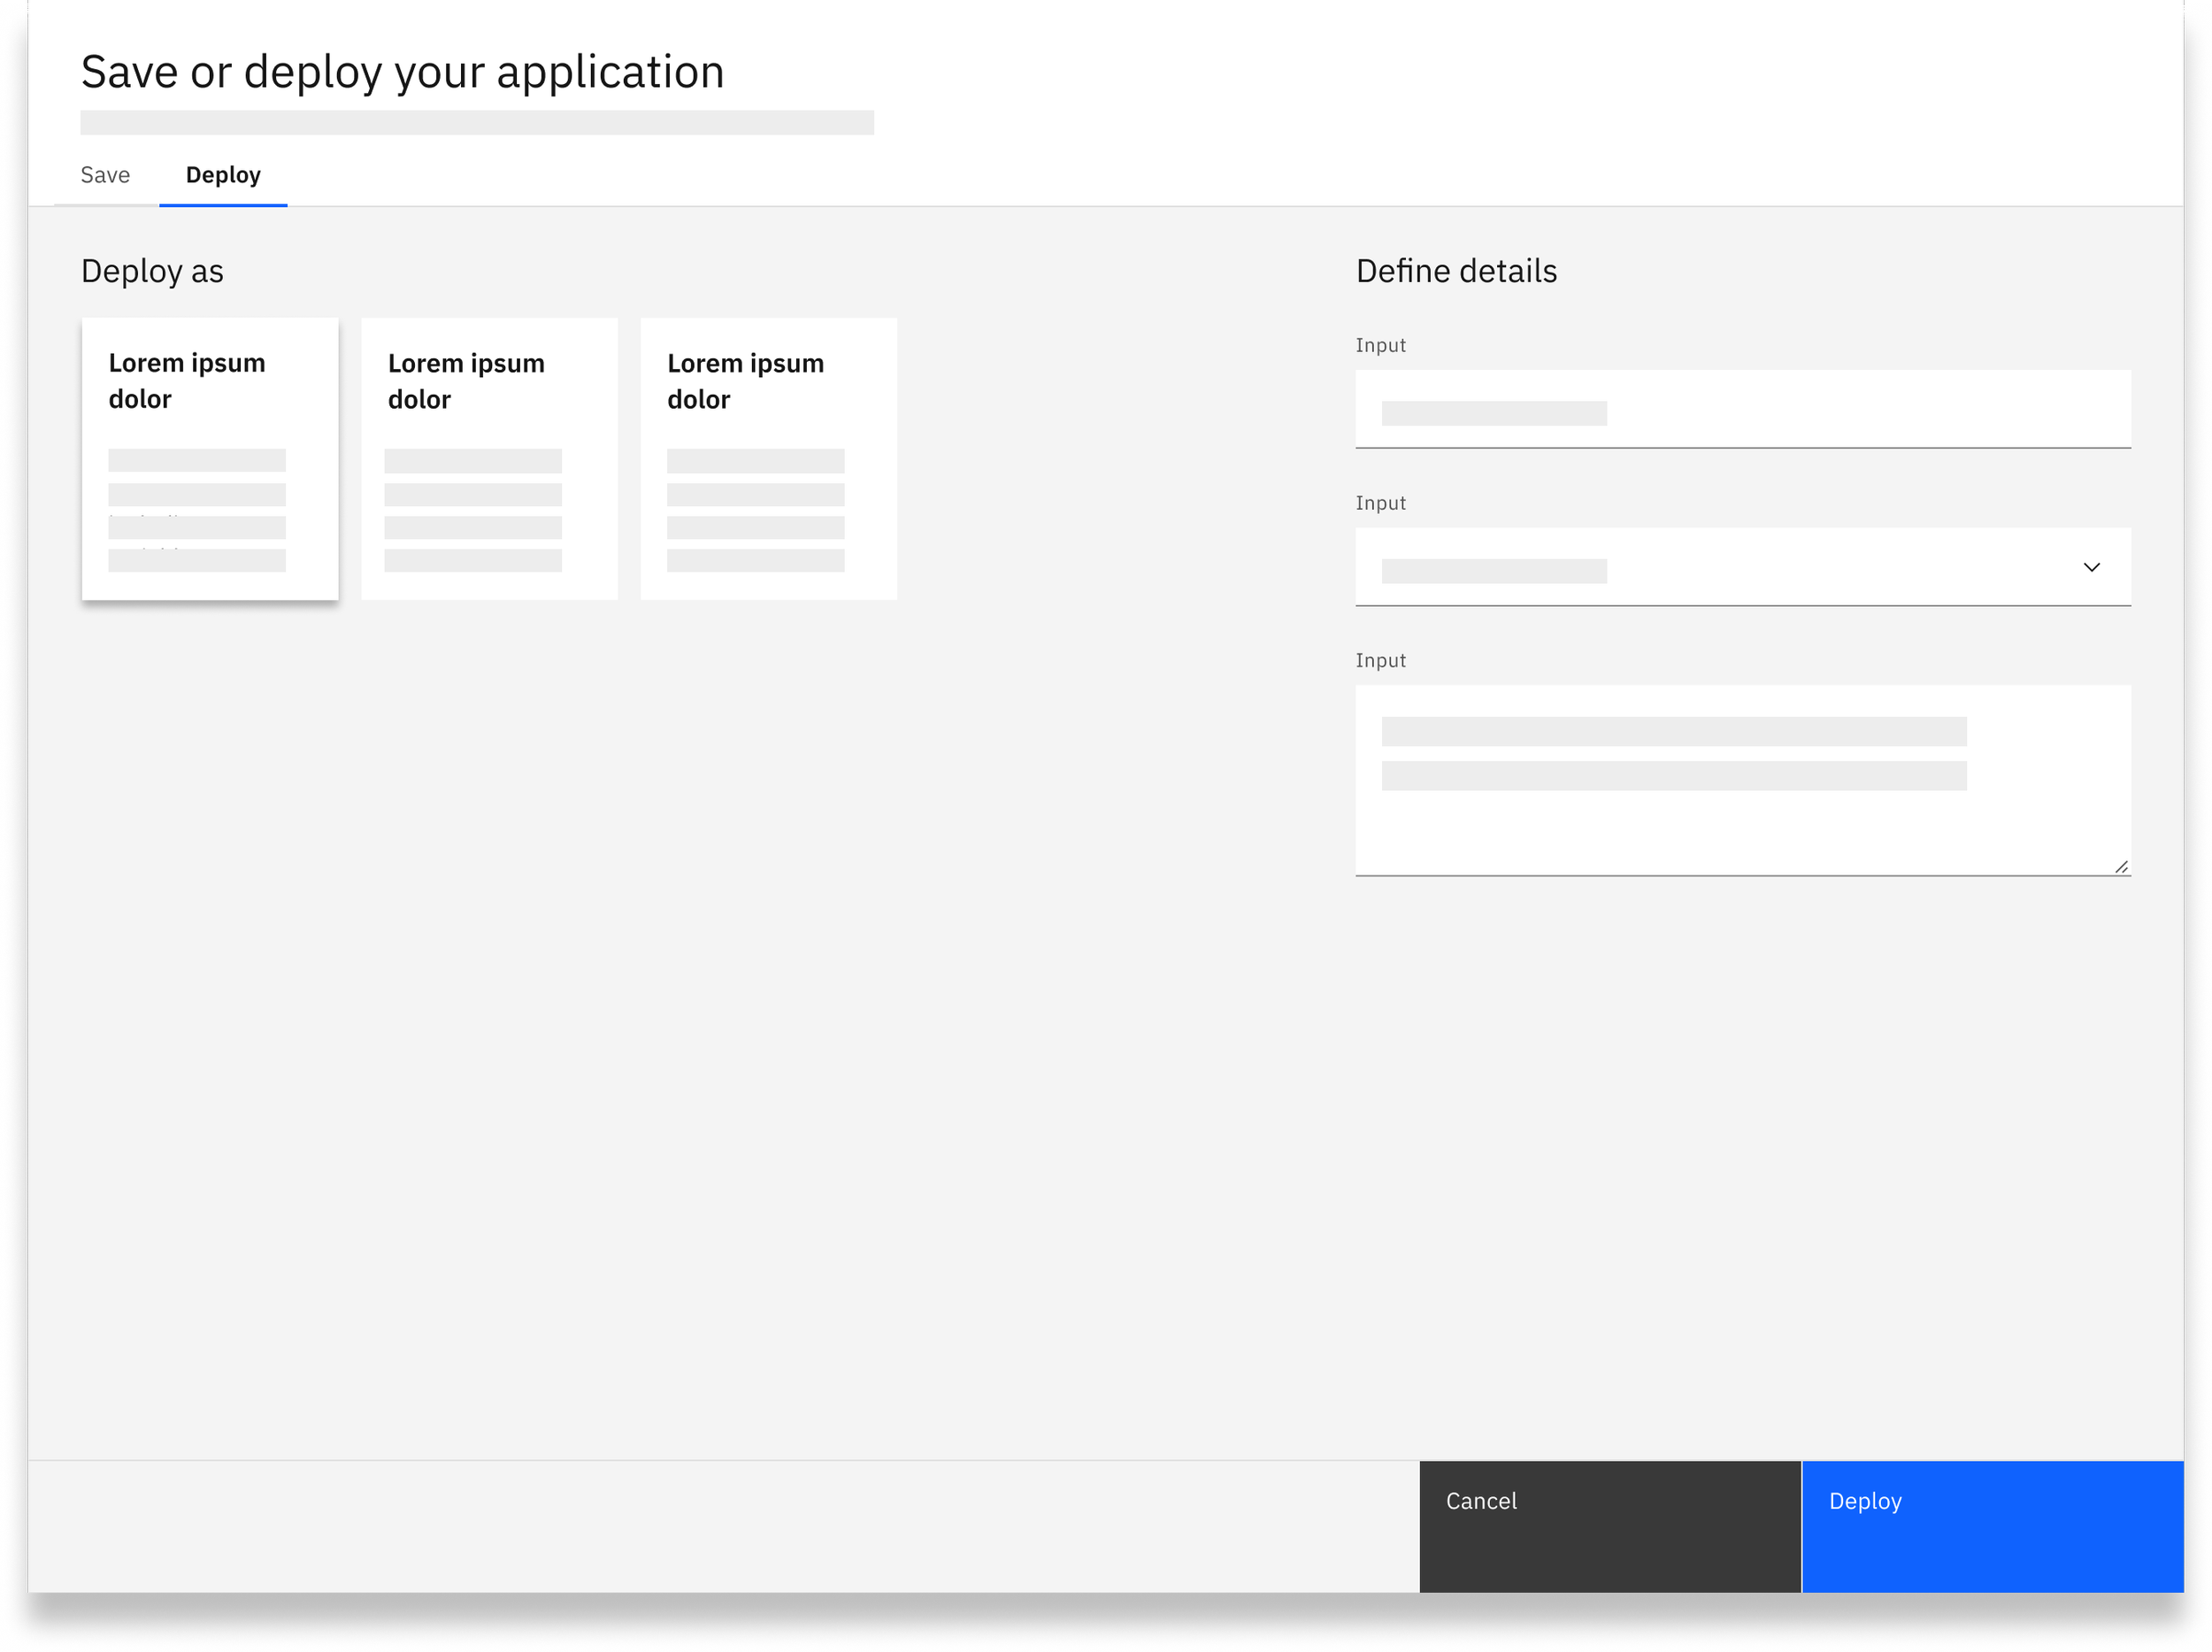Choose the first Lorem ipsum dolor card

[x=210, y=459]
